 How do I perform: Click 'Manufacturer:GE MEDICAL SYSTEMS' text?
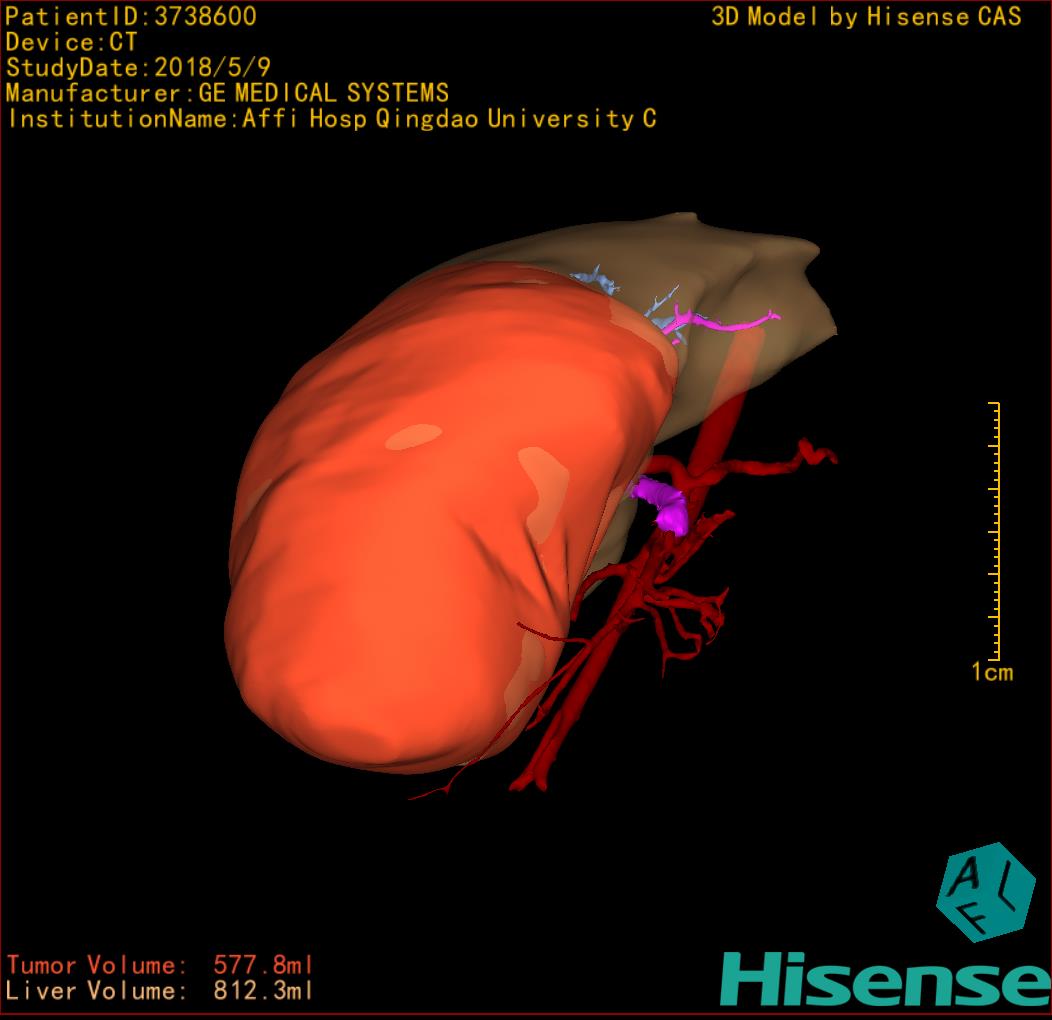tap(227, 93)
